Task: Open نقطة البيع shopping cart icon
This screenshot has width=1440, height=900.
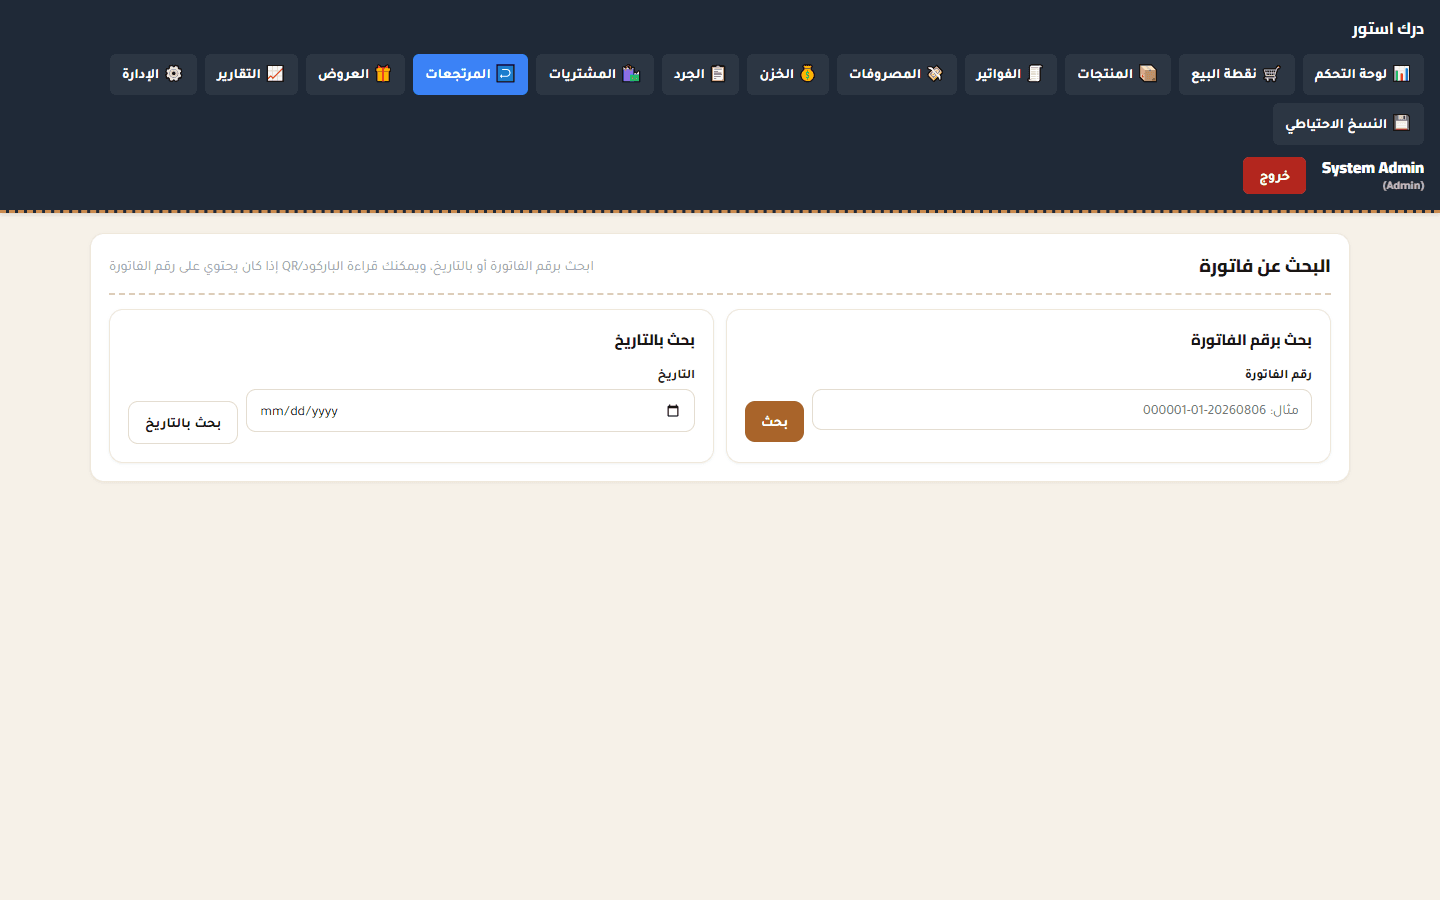Action: [1271, 74]
